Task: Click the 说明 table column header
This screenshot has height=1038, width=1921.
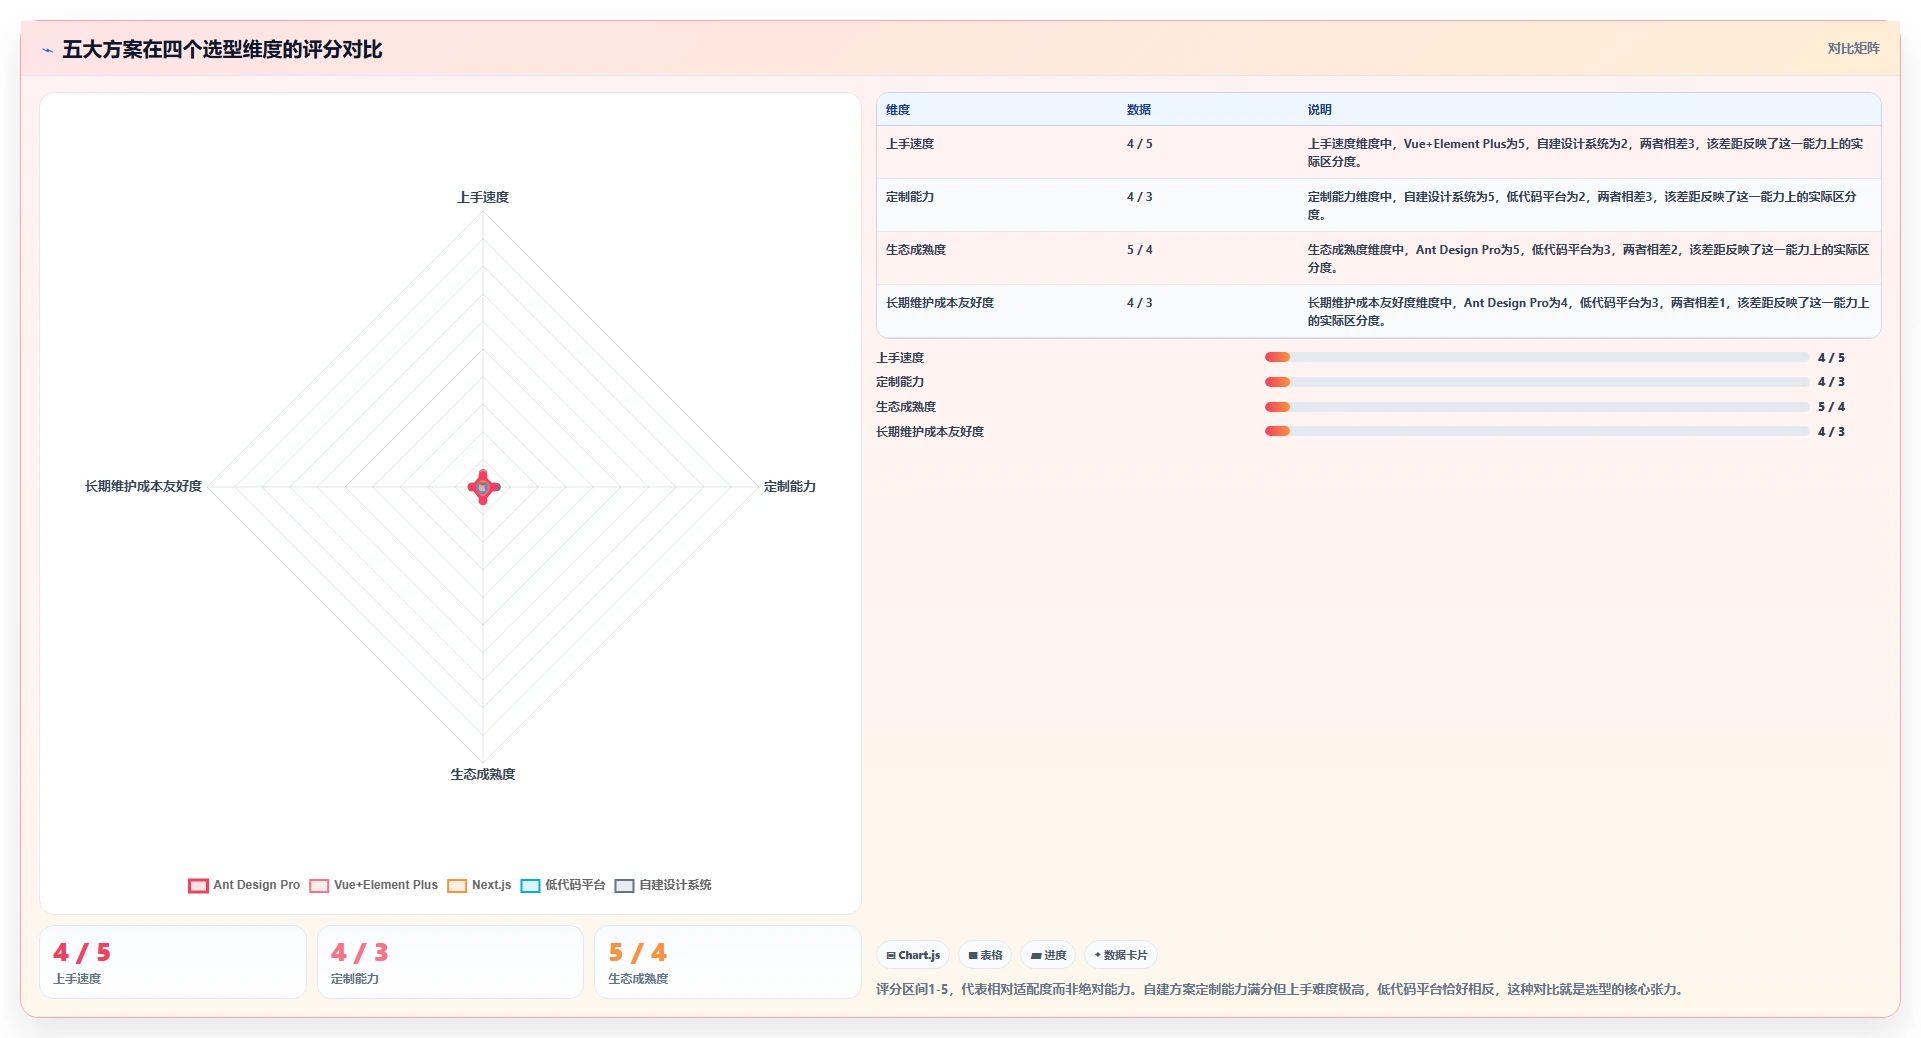Action: tap(1320, 110)
